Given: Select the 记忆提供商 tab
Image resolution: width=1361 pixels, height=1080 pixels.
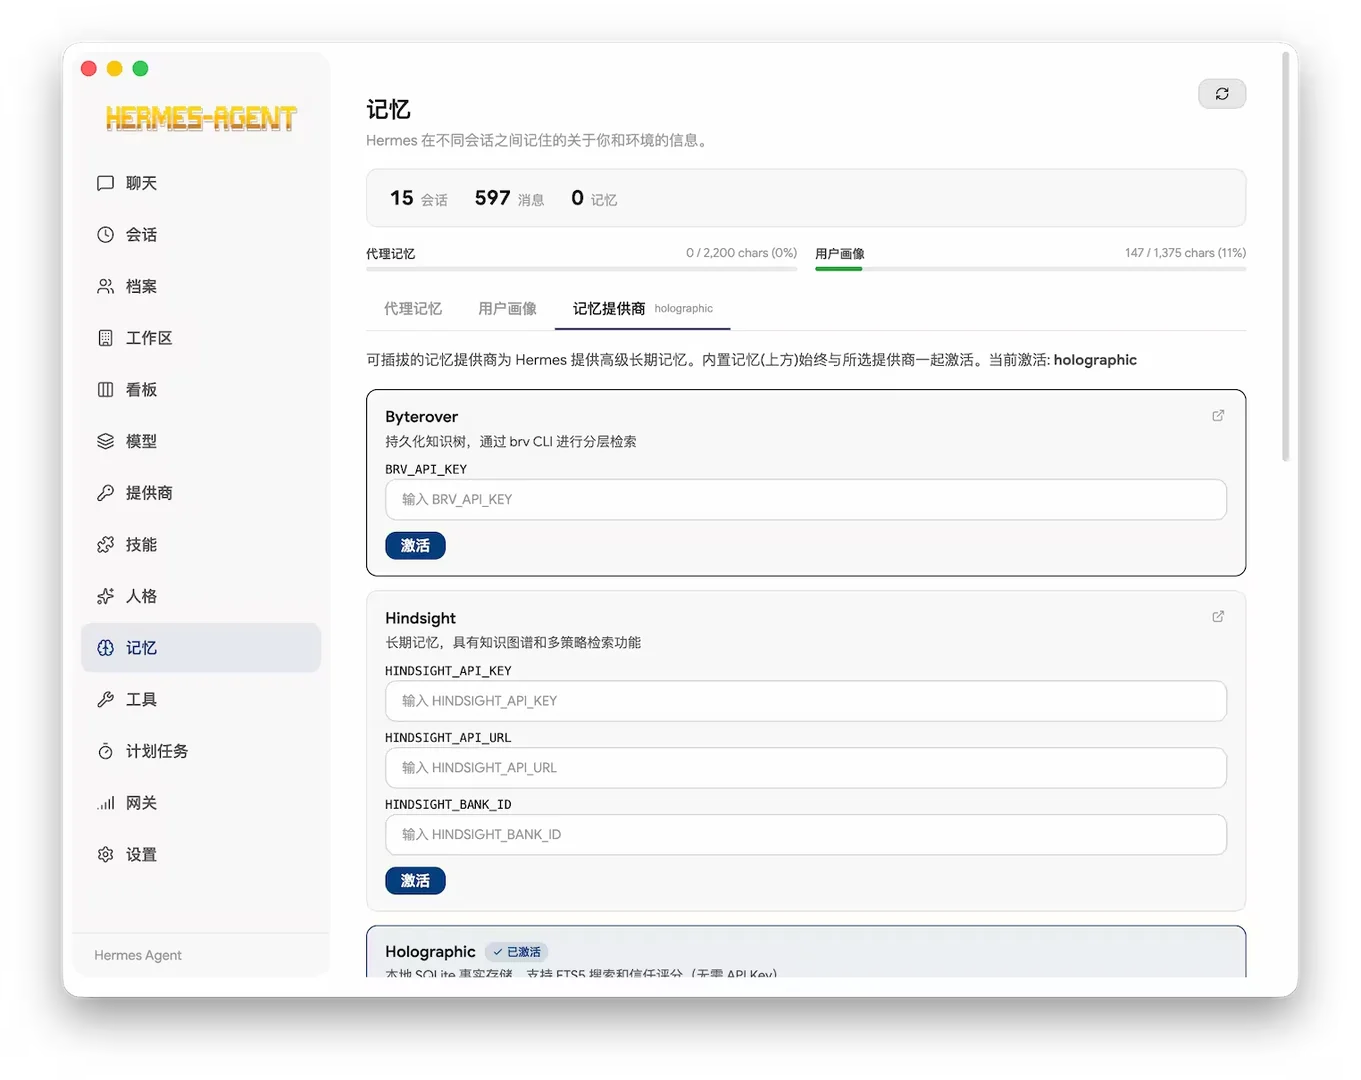Looking at the screenshot, I should 642,309.
